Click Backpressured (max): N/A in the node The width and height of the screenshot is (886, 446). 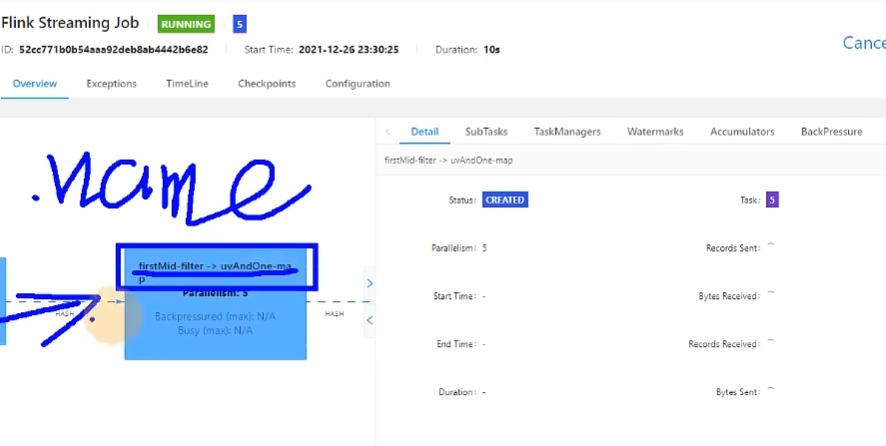click(215, 317)
